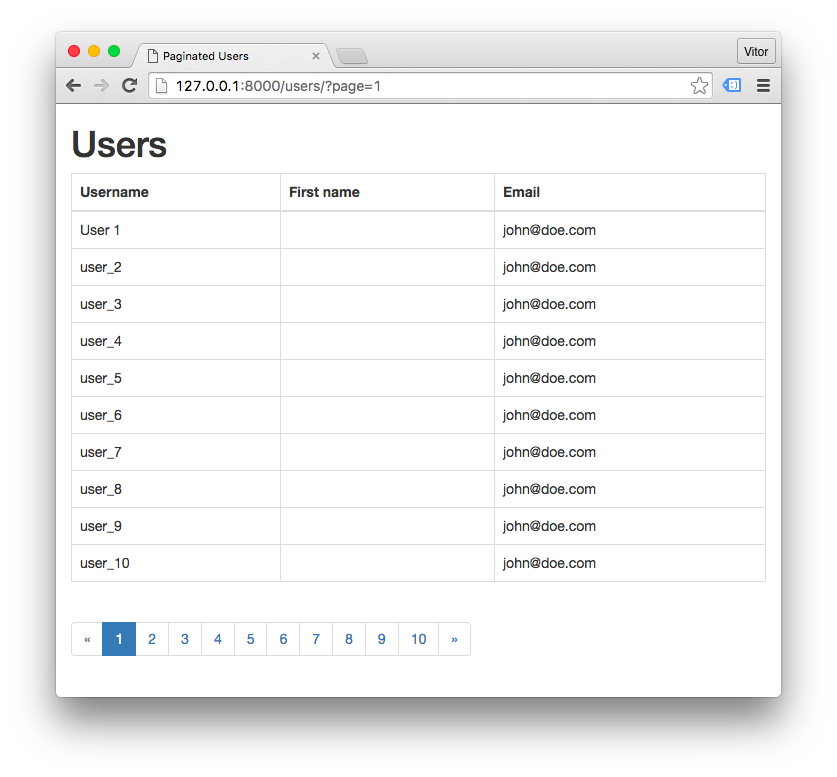Go to next page with » link
The width and height of the screenshot is (837, 777).
pos(454,639)
